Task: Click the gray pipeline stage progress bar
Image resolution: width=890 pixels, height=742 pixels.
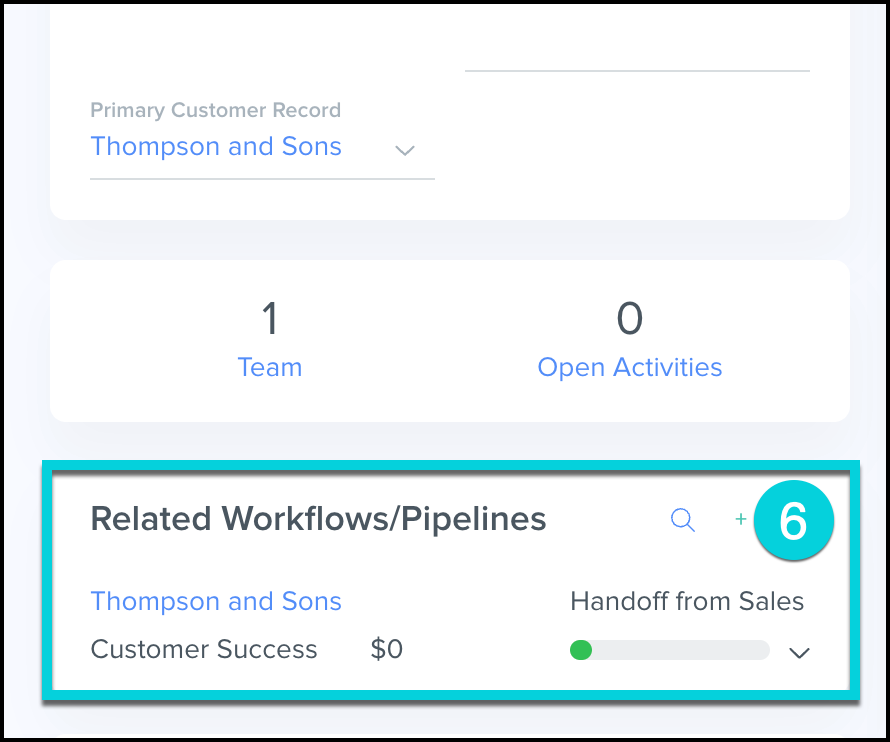Action: (680, 650)
